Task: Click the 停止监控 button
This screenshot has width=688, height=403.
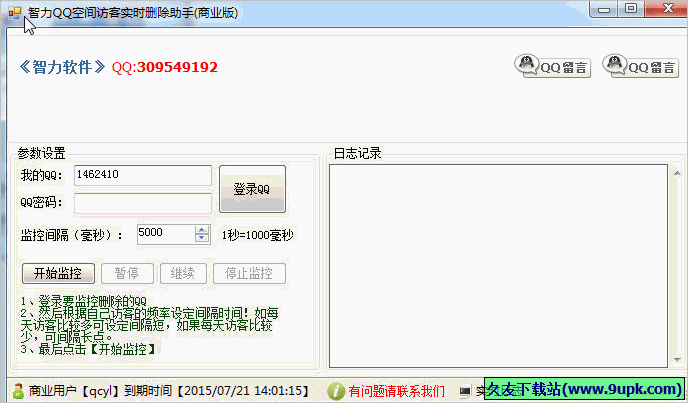Action: [249, 273]
